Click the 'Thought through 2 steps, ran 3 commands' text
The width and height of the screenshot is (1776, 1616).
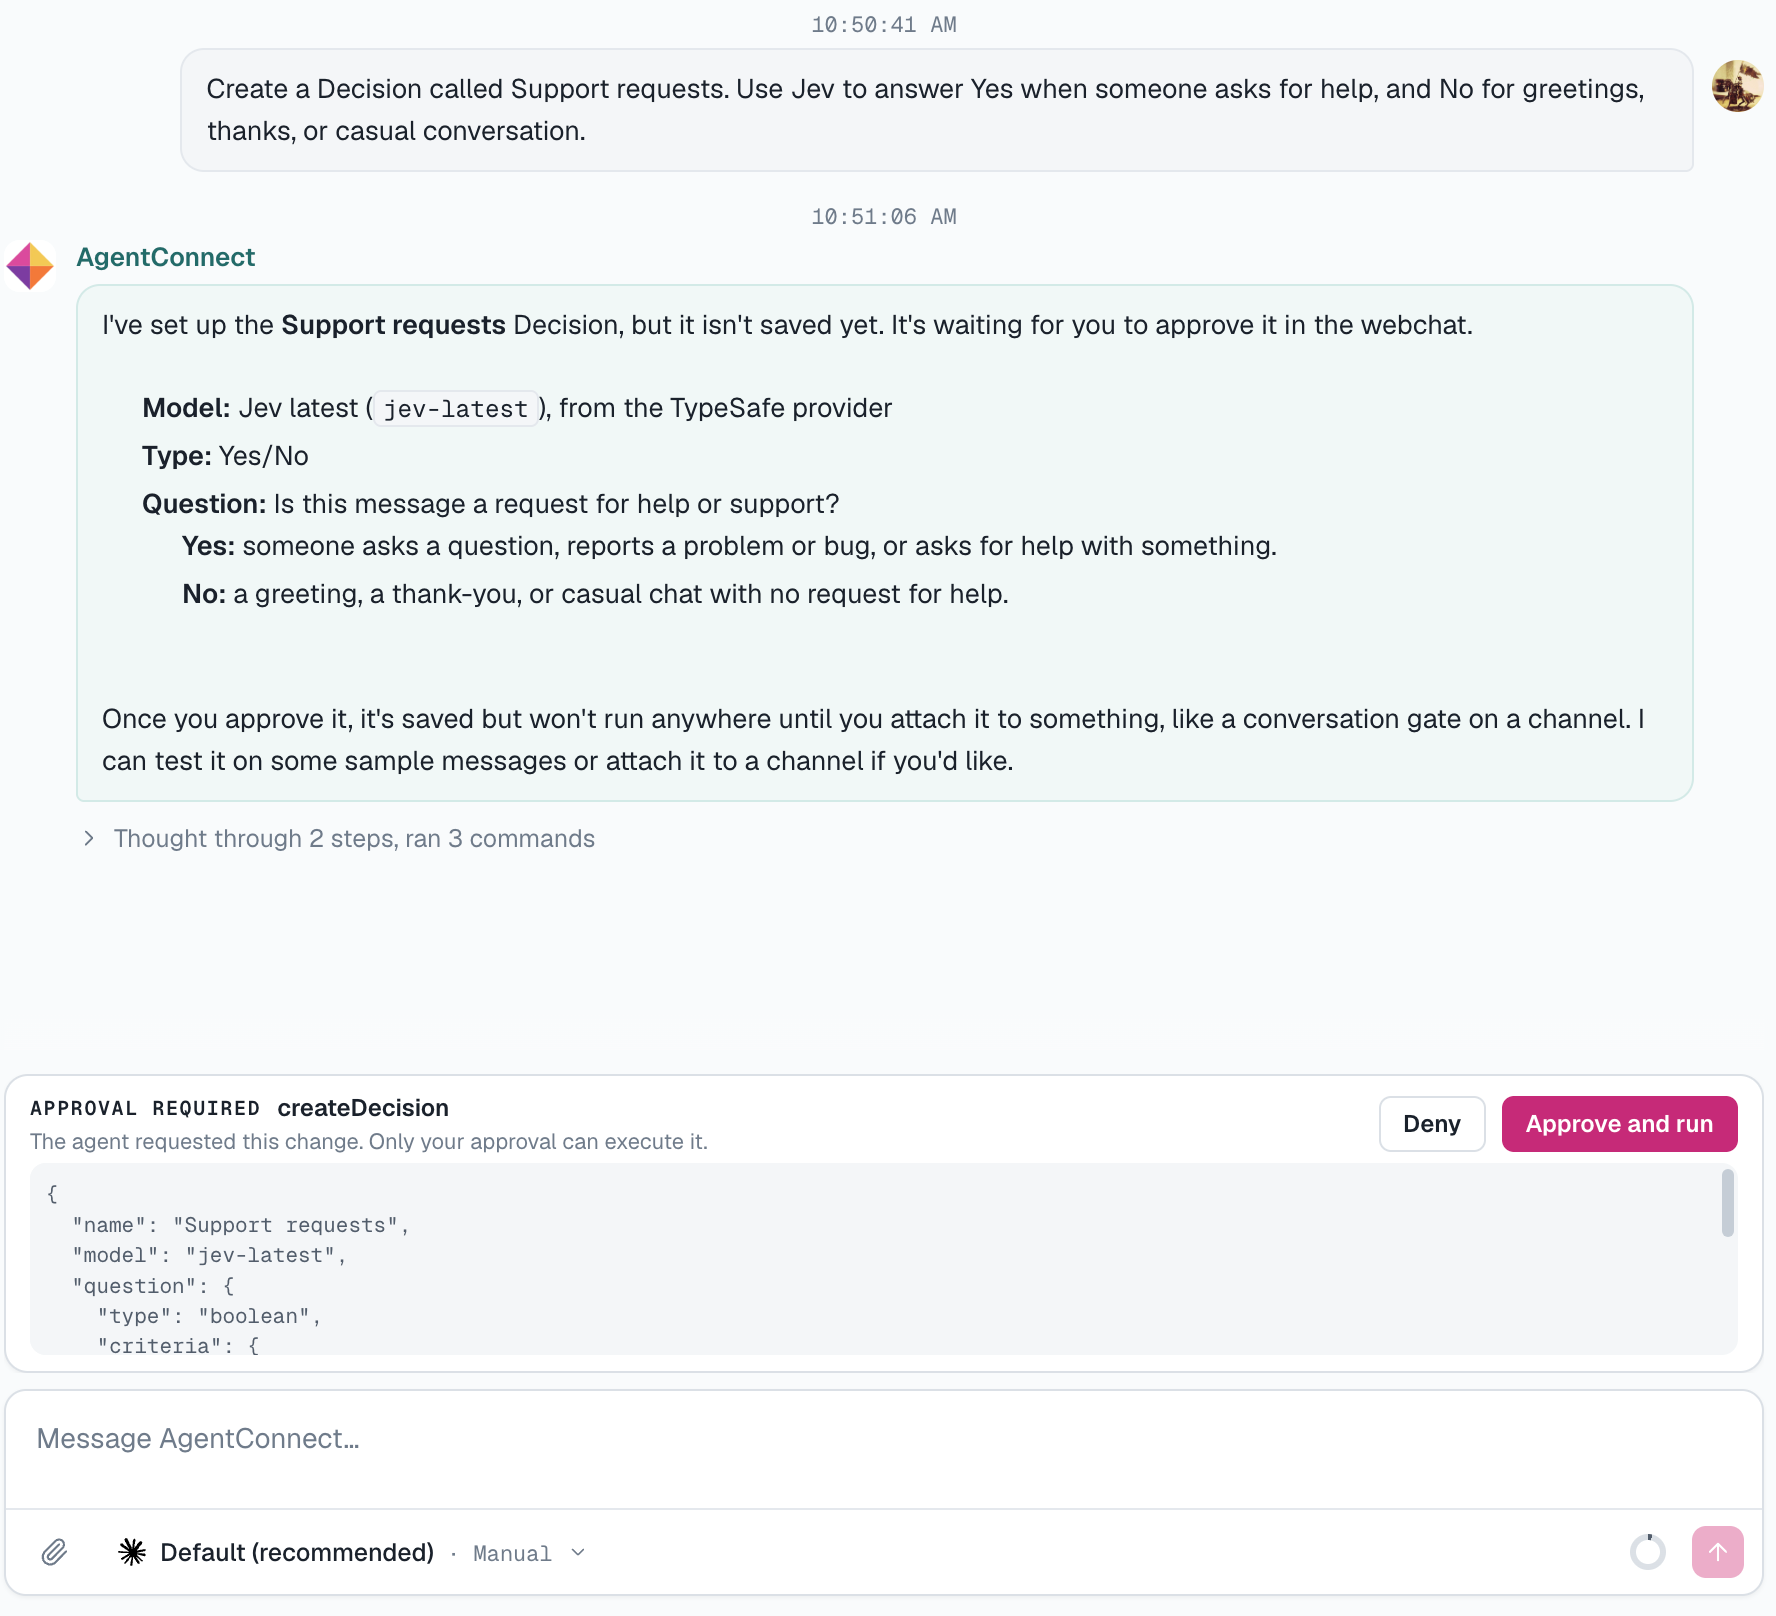354,838
